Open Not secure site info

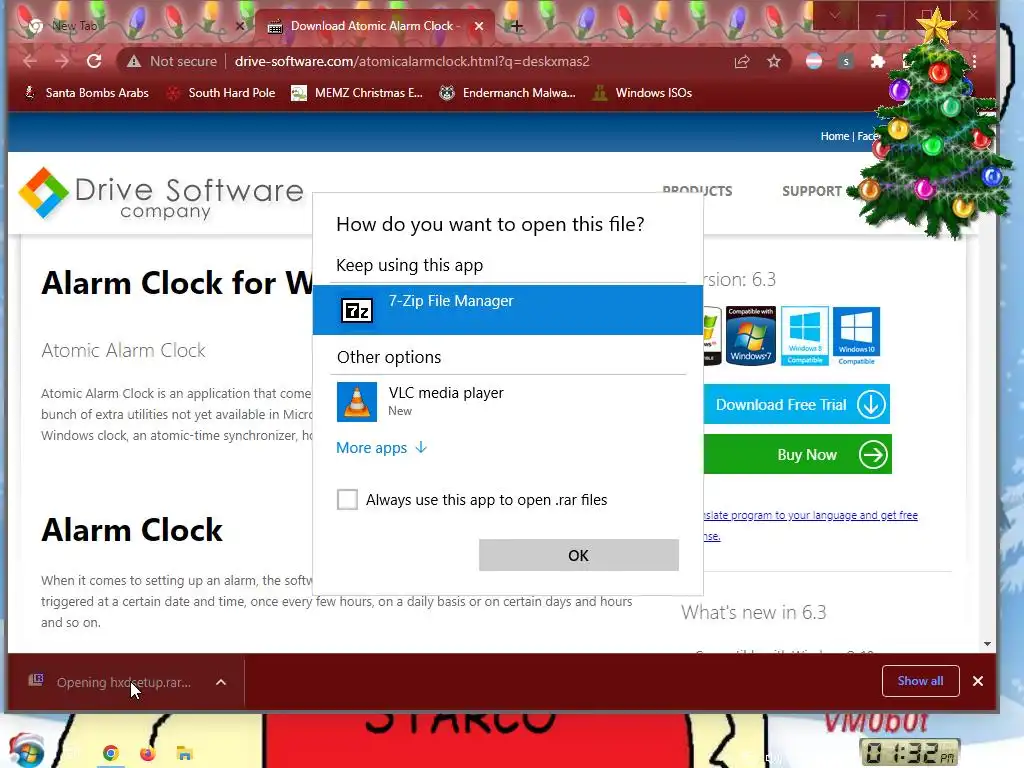pos(172,61)
